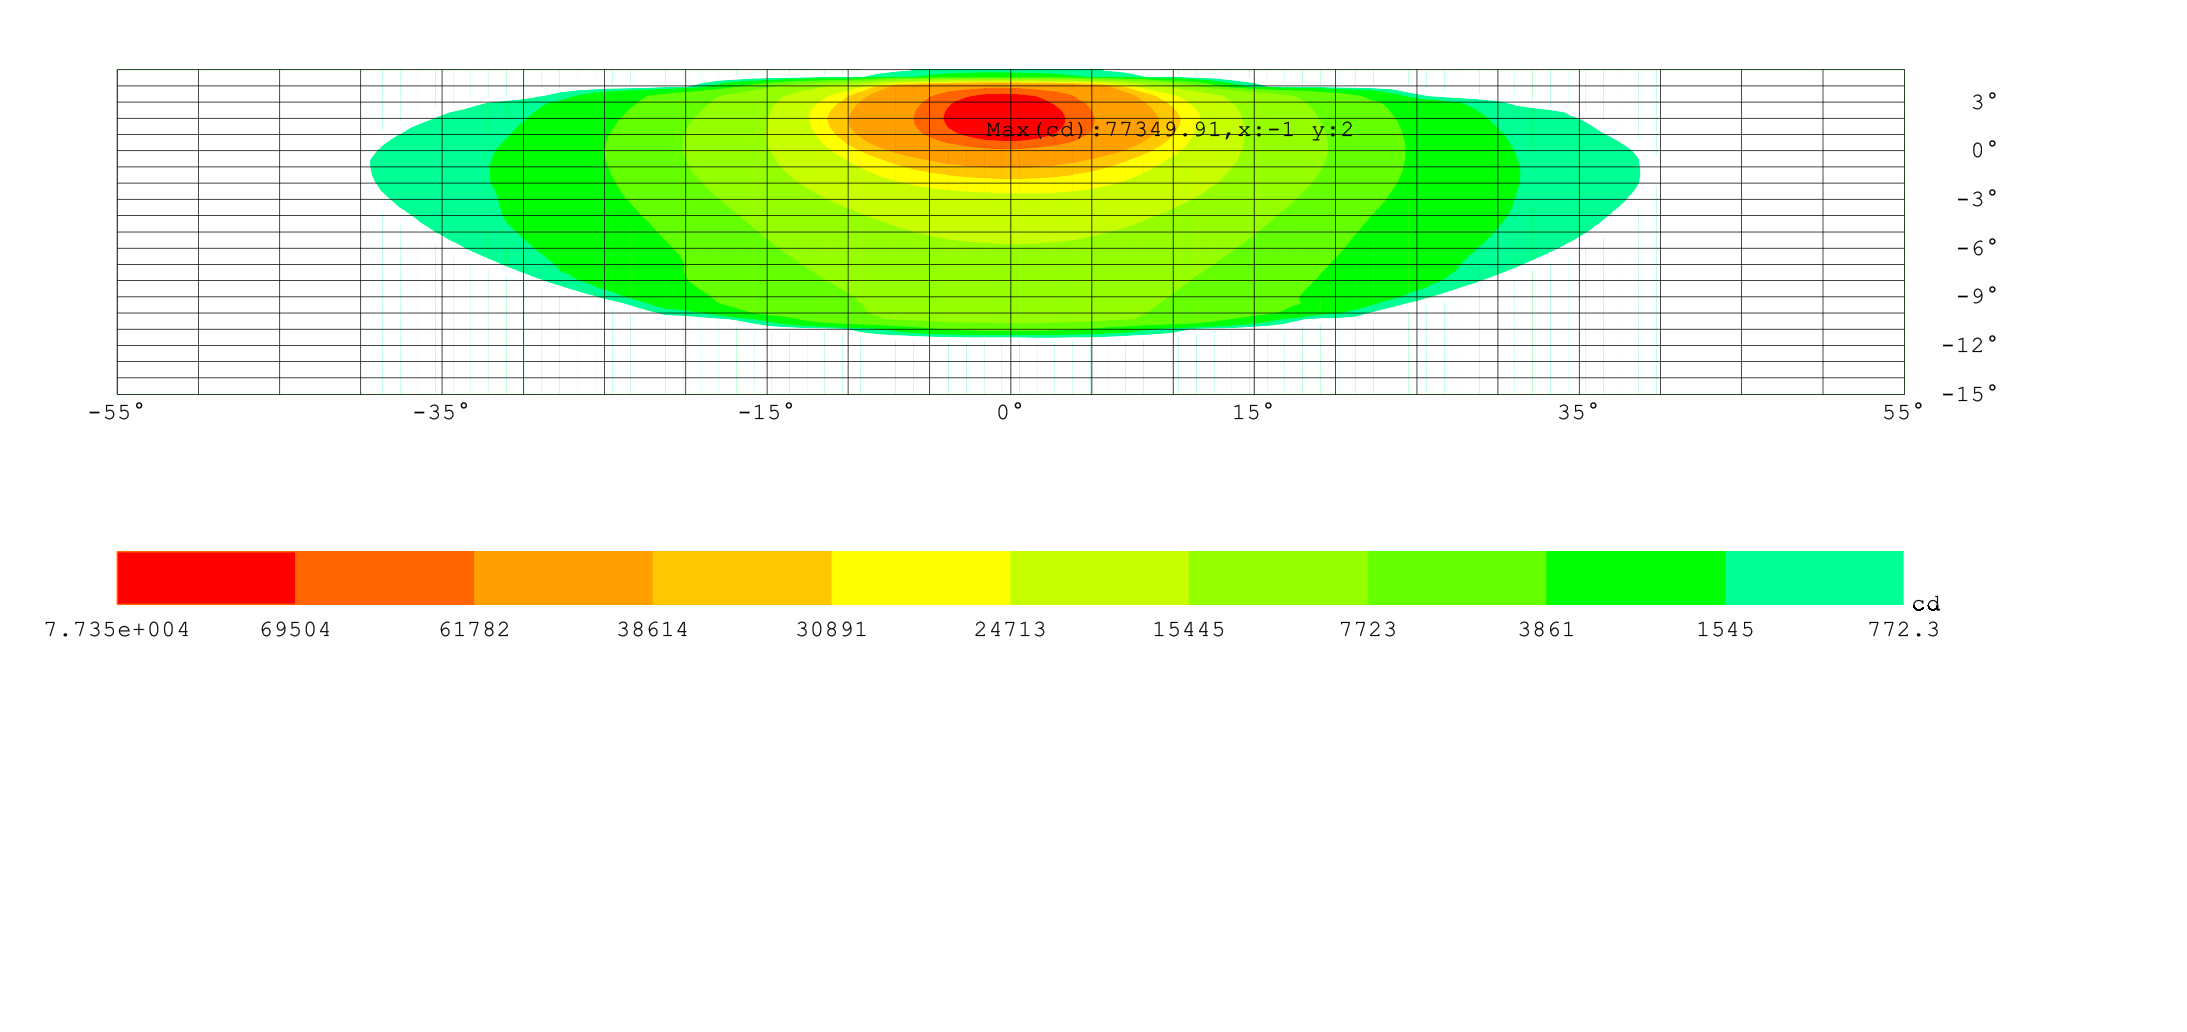Click the -55° horizontal axis label

tap(116, 413)
